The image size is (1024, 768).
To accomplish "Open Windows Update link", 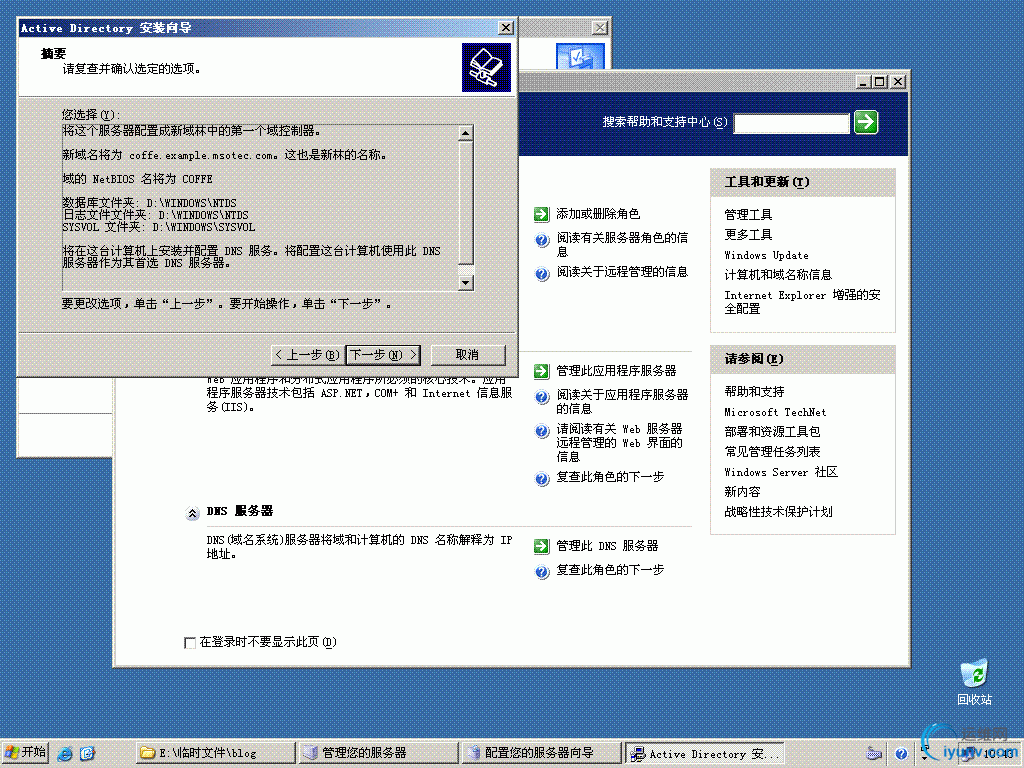I will tap(766, 255).
